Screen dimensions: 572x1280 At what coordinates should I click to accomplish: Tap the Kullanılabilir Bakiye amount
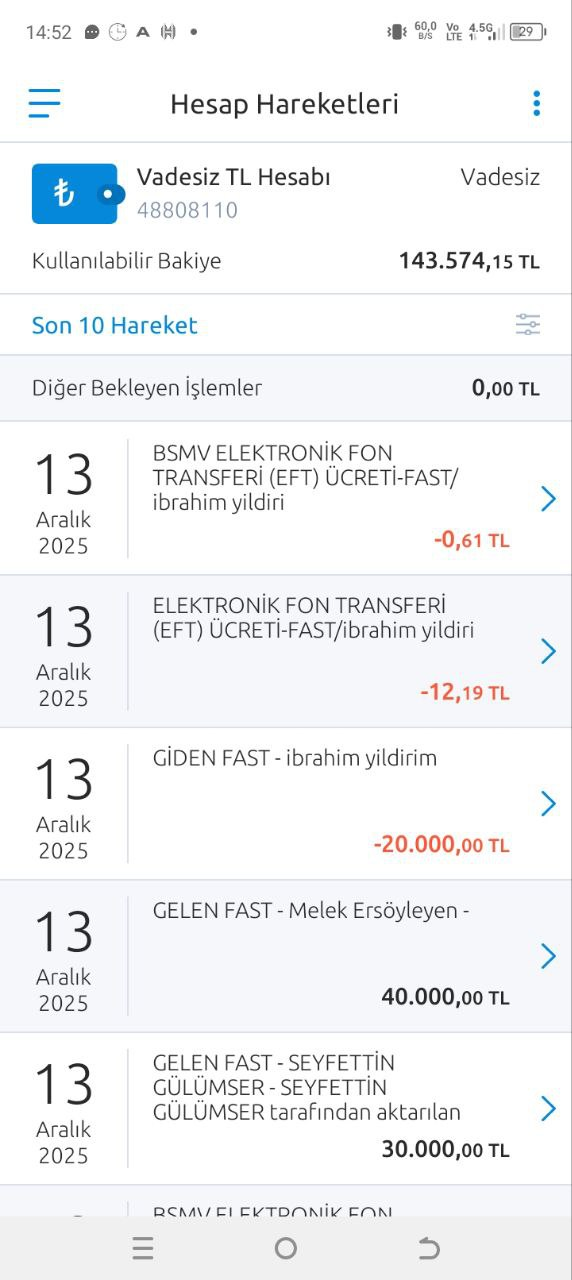tap(469, 261)
